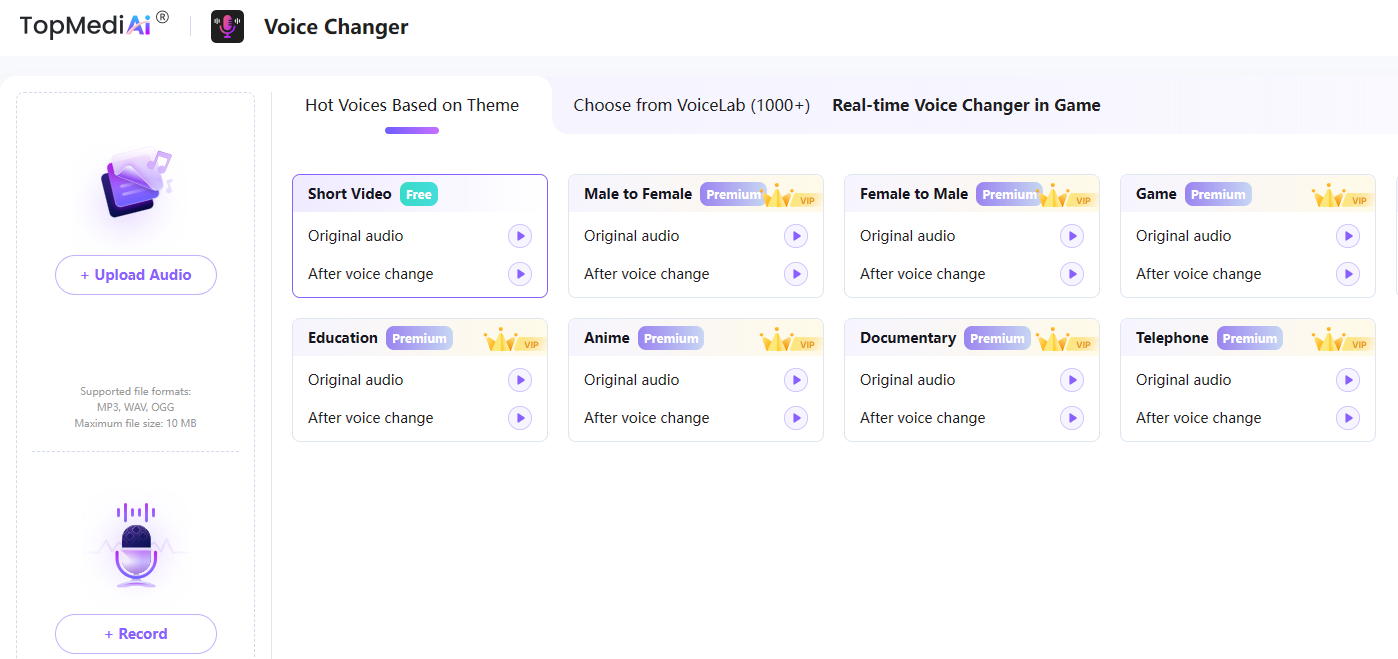This screenshot has height=659, width=1398.
Task: Open Real-time Voice Changer in Game tab
Action: 966,105
